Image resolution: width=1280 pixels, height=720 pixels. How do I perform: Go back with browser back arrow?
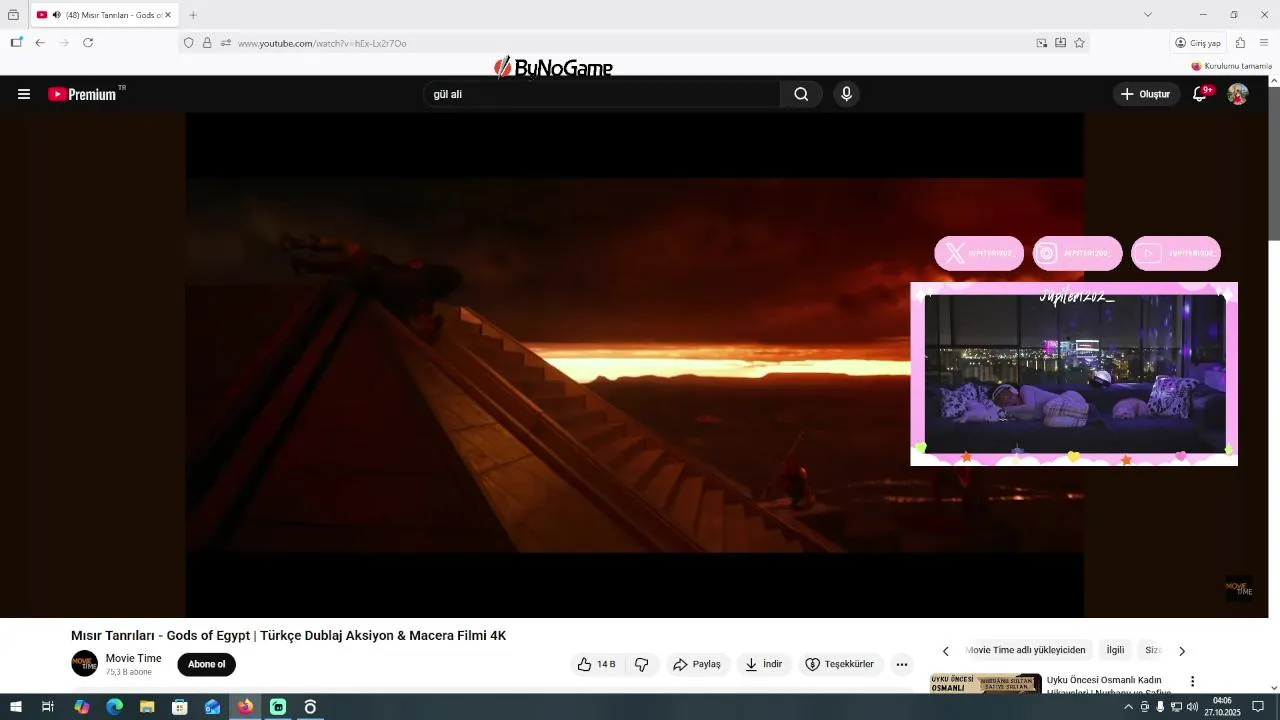(x=40, y=43)
